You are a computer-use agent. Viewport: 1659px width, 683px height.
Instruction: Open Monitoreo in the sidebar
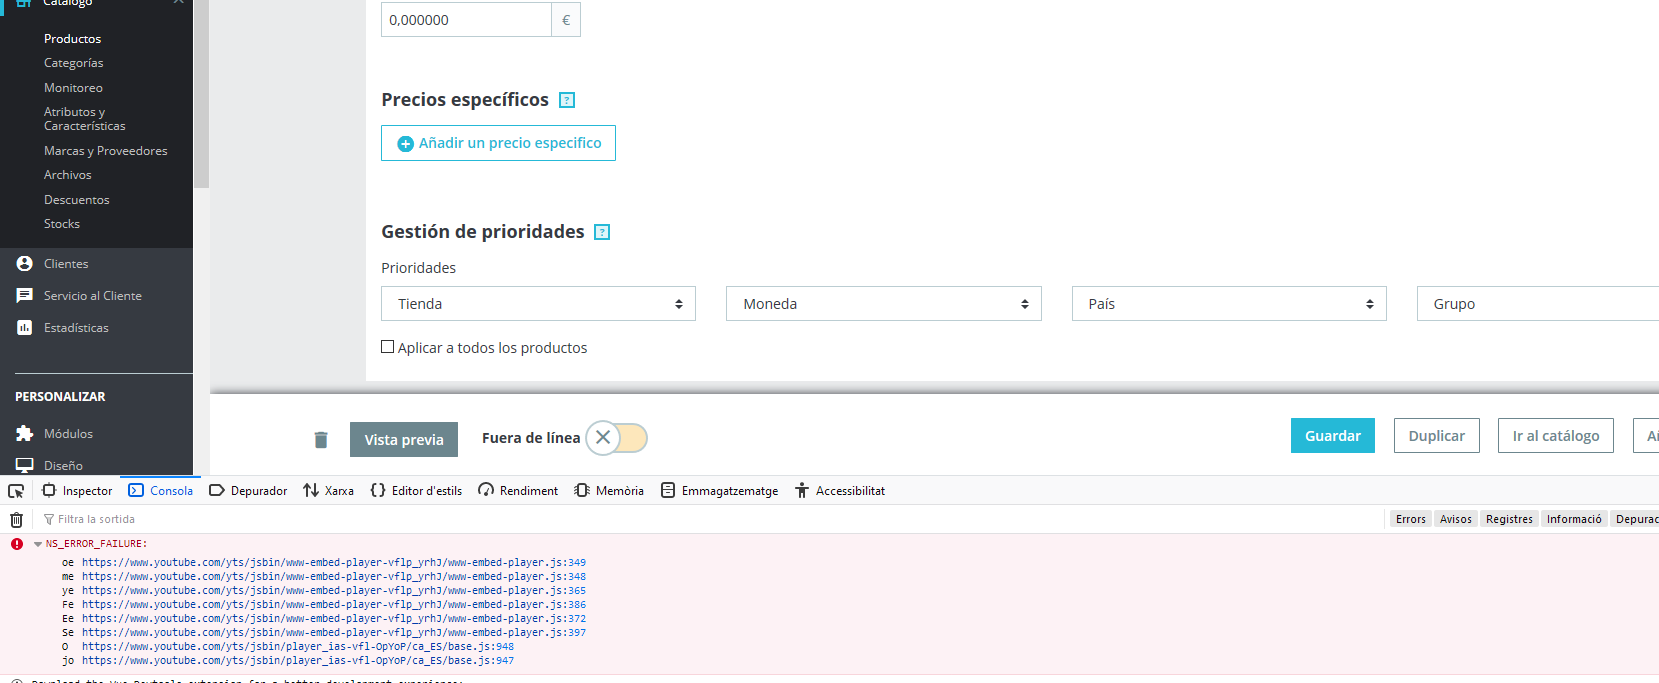coord(73,88)
